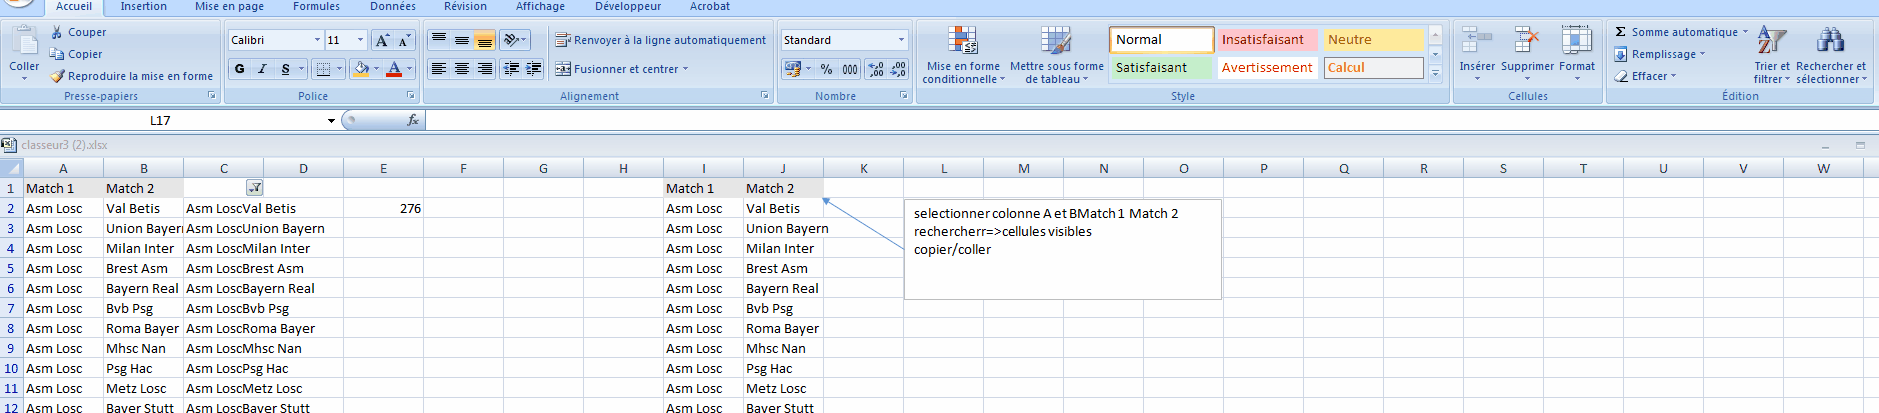Click the insert function fx icon
The width and height of the screenshot is (1879, 413).
pyautogui.click(x=412, y=120)
